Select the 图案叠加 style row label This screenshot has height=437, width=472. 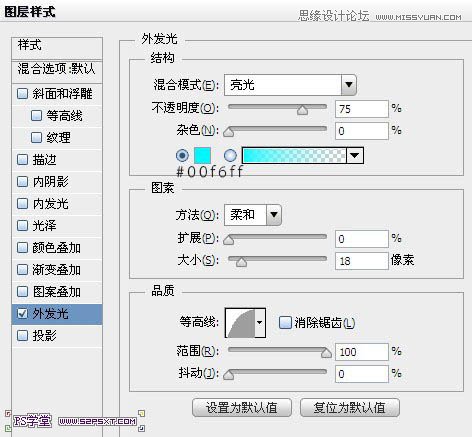[x=57, y=292]
